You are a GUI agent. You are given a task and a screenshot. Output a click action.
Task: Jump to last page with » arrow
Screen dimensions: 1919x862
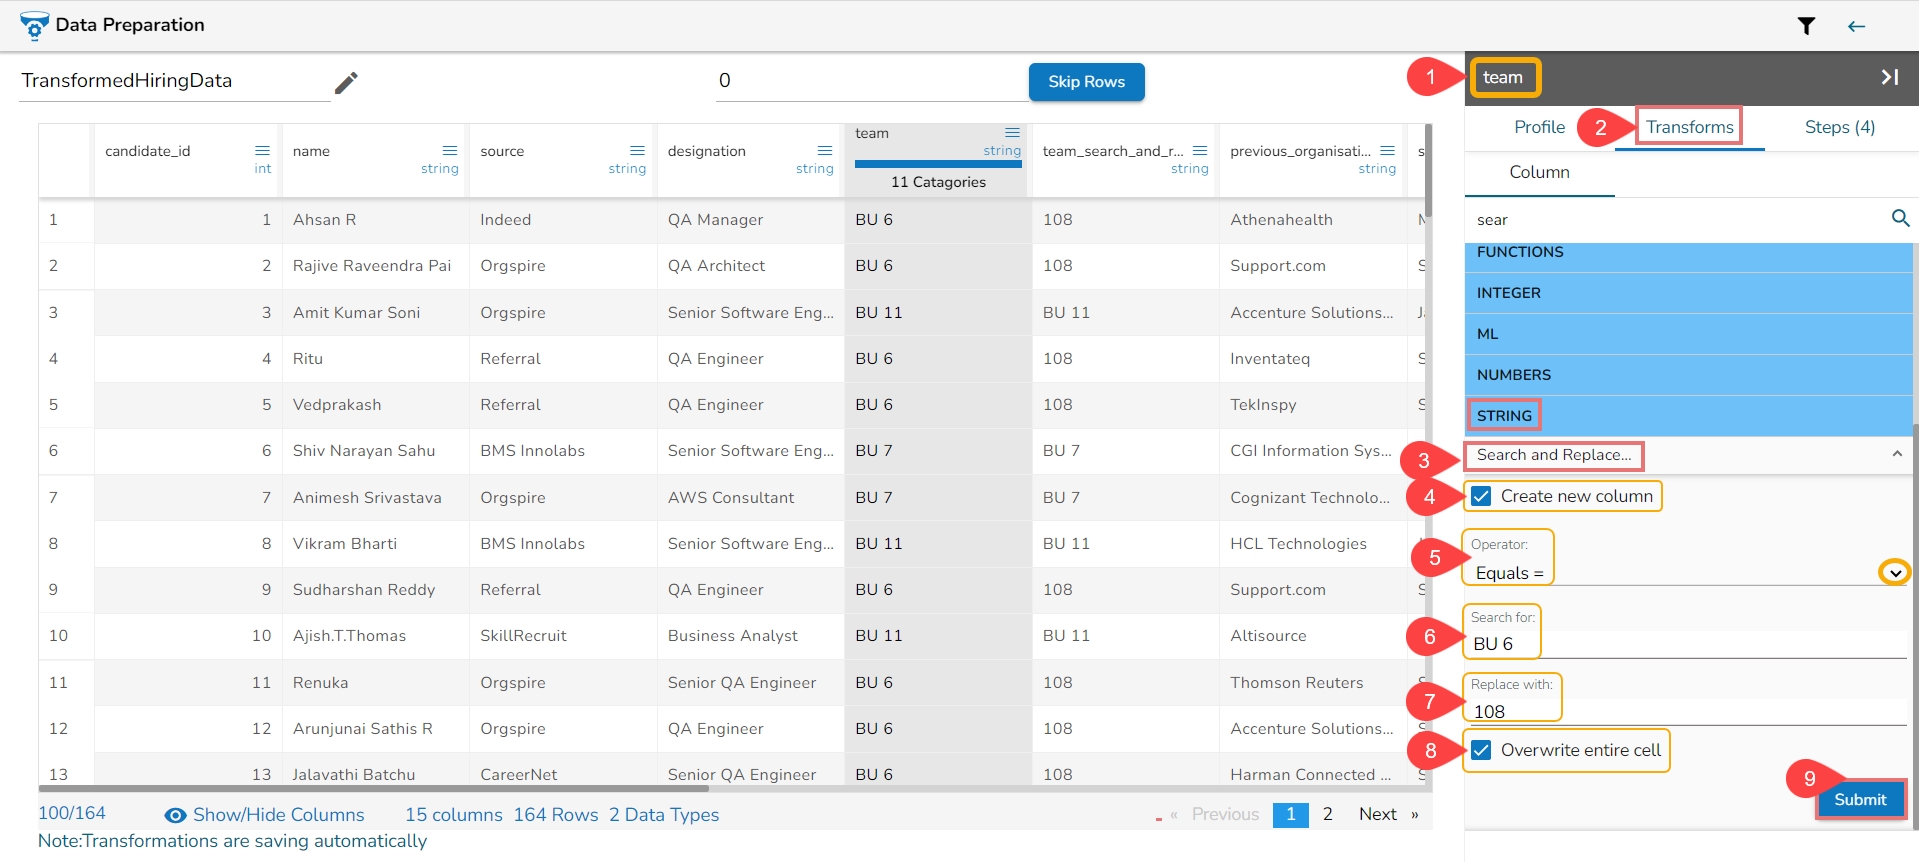click(1414, 814)
